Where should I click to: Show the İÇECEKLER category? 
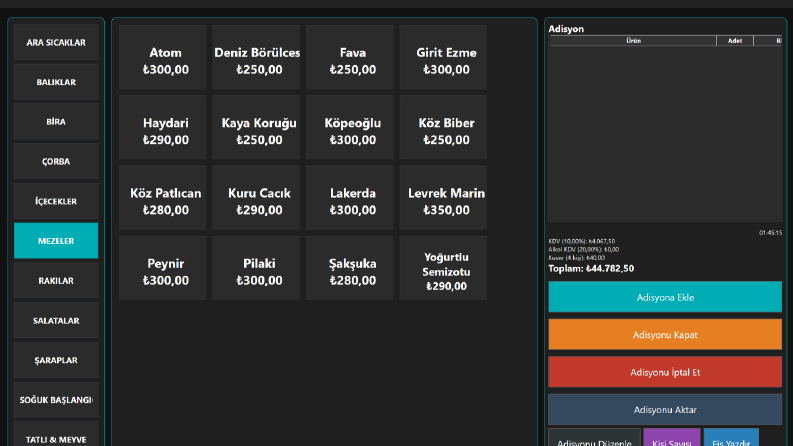pos(56,201)
